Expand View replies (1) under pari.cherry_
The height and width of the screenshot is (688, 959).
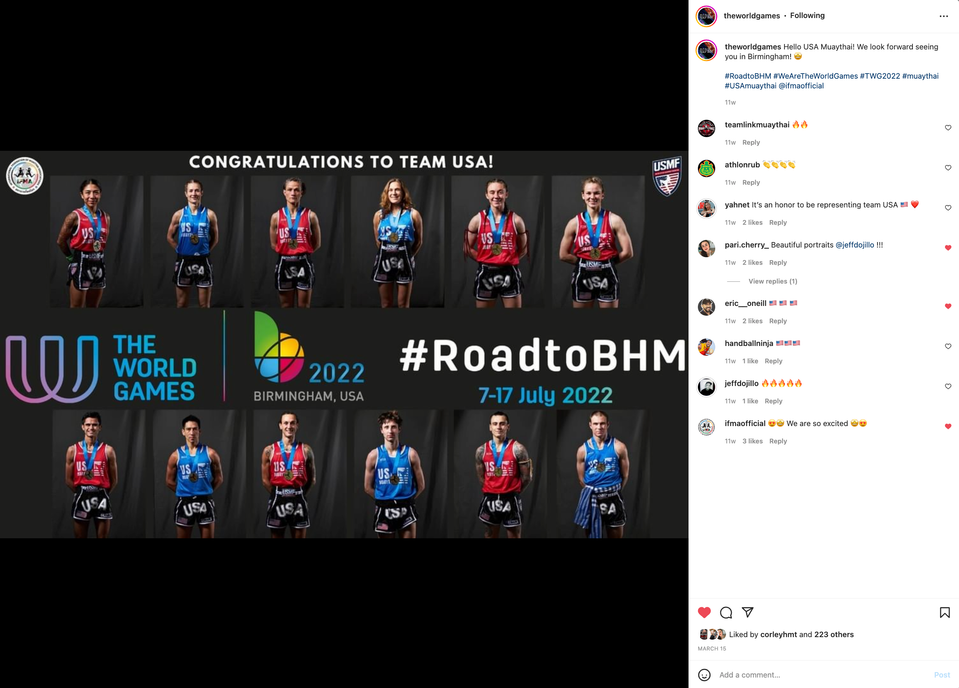772,281
